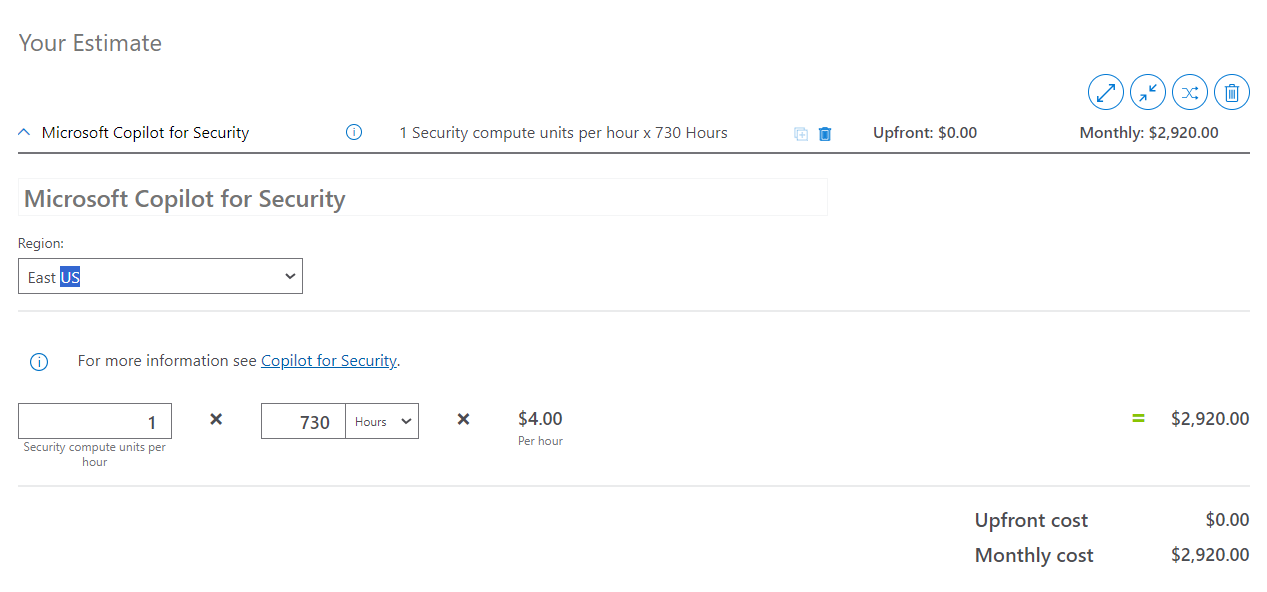1267x592 pixels.
Task: Open the Copilot for Security link
Action: (x=328, y=361)
